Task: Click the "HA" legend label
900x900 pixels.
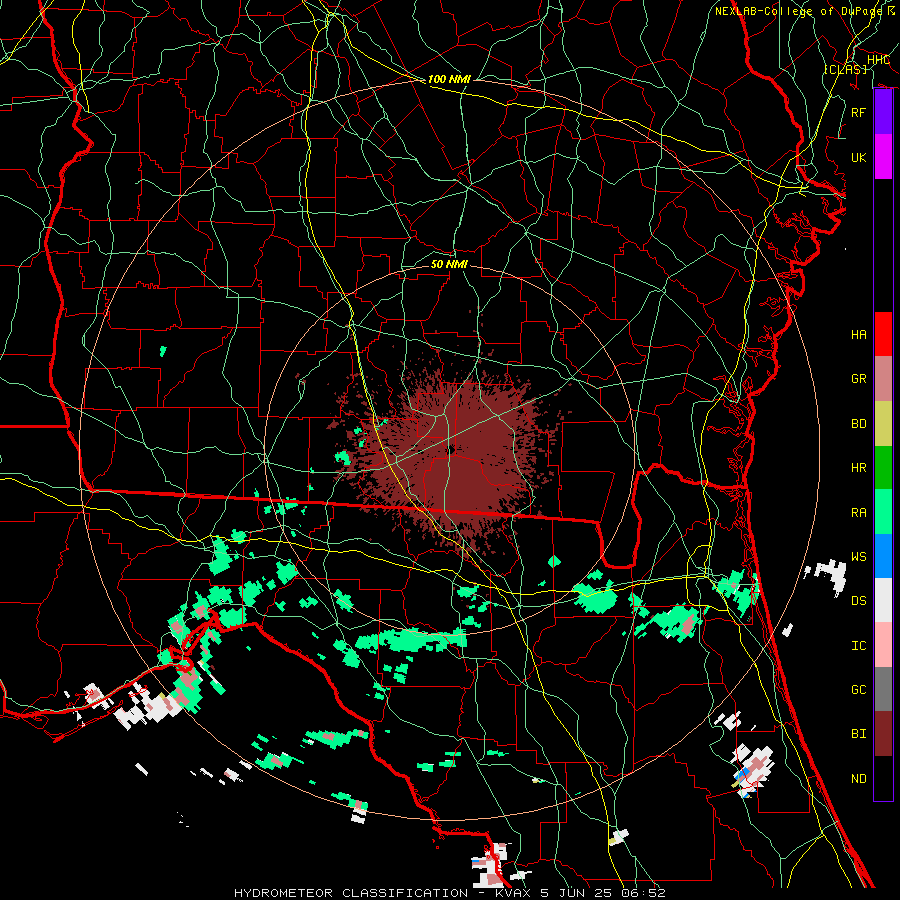Action: pos(858,335)
